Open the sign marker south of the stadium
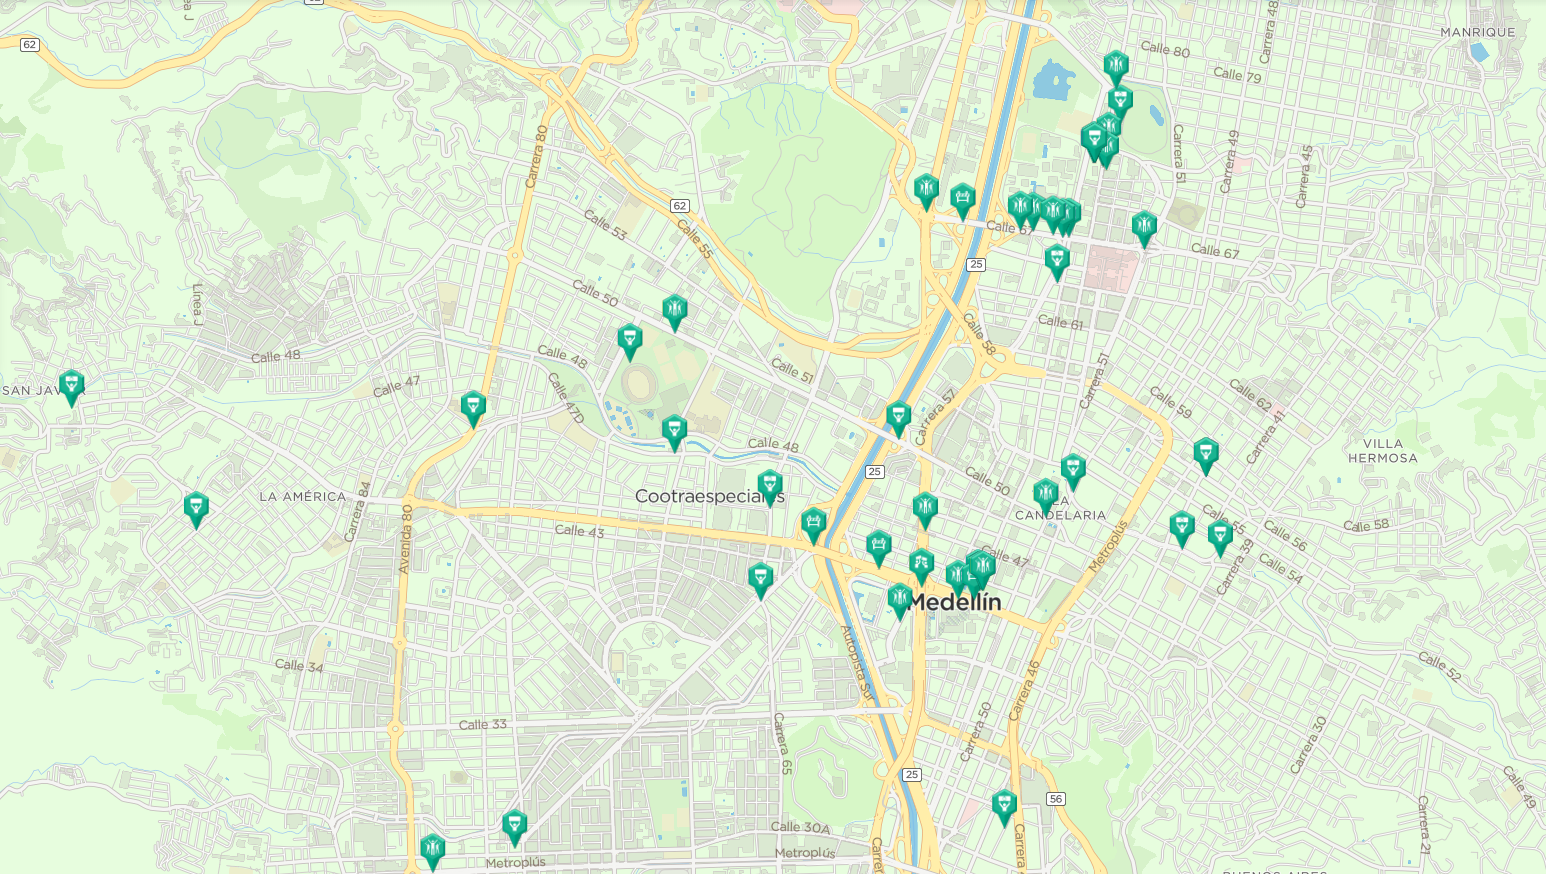 (674, 432)
